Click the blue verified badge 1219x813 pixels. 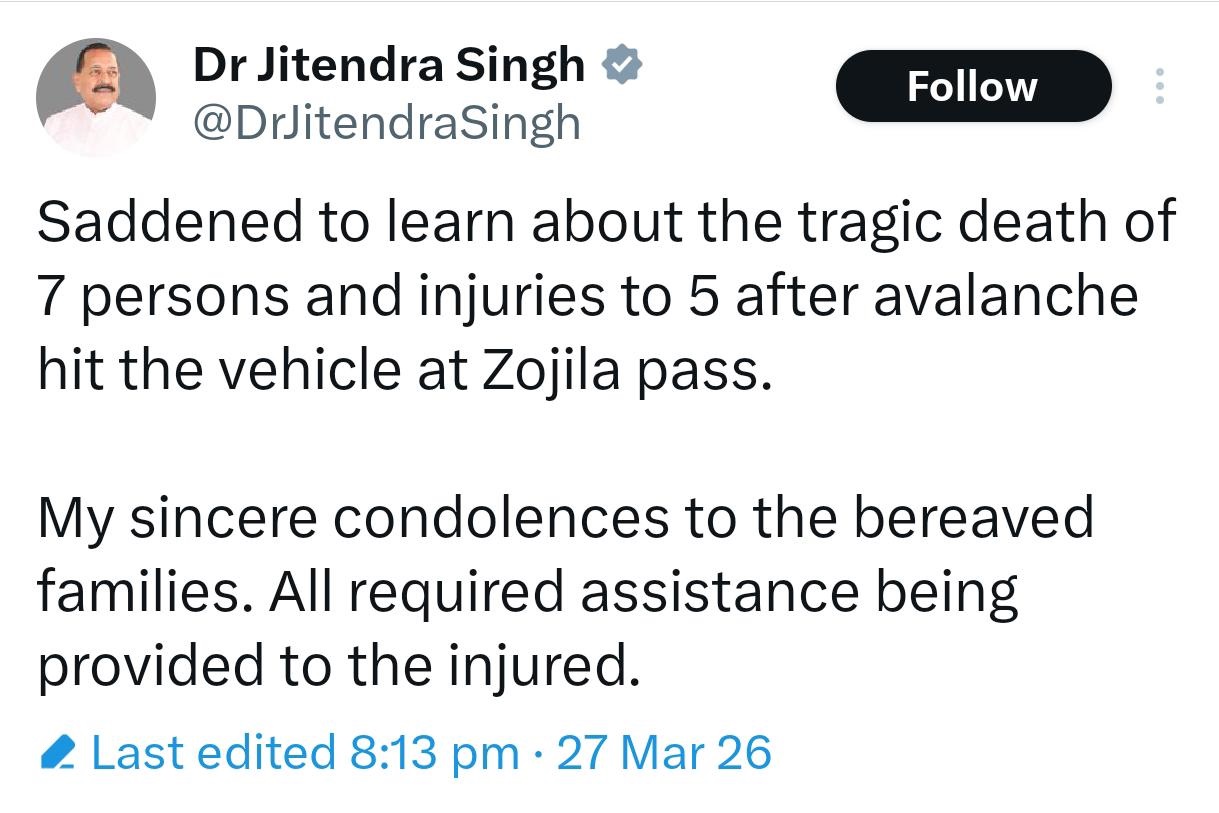(x=622, y=66)
